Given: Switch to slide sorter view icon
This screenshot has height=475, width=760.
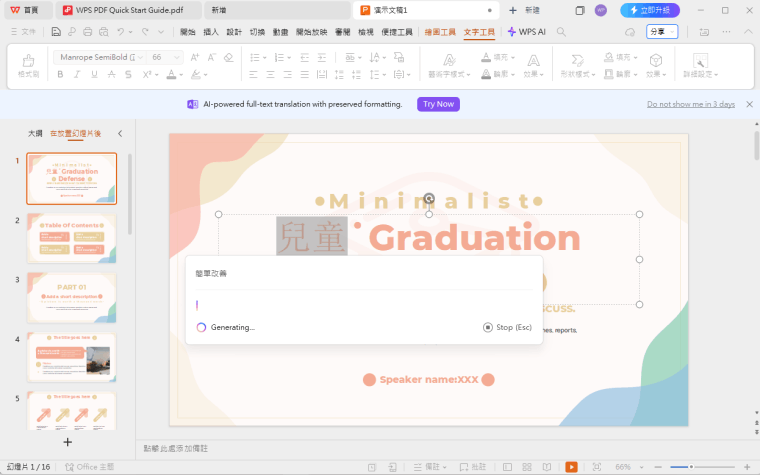Looking at the screenshot, I should [527, 467].
